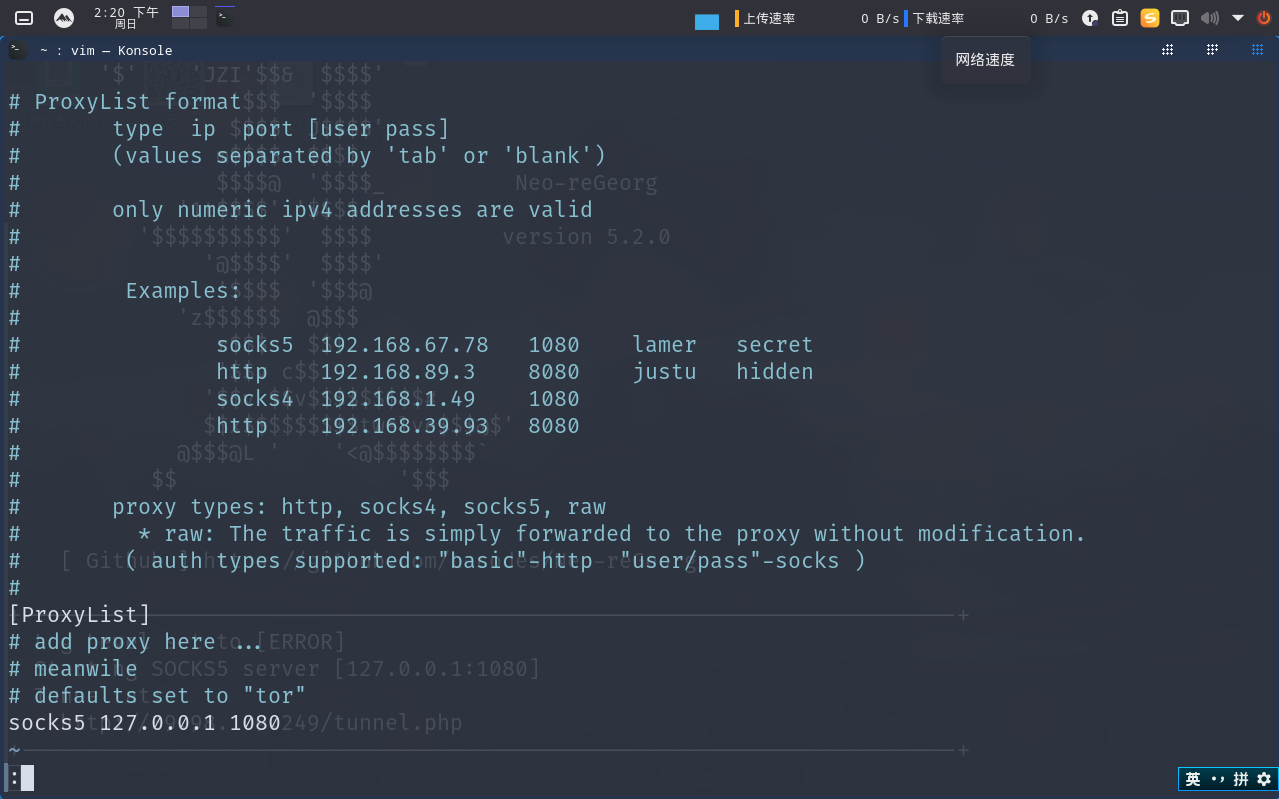1279x799 pixels.
Task: Click the volume speaker tray icon
Action: (x=1210, y=18)
